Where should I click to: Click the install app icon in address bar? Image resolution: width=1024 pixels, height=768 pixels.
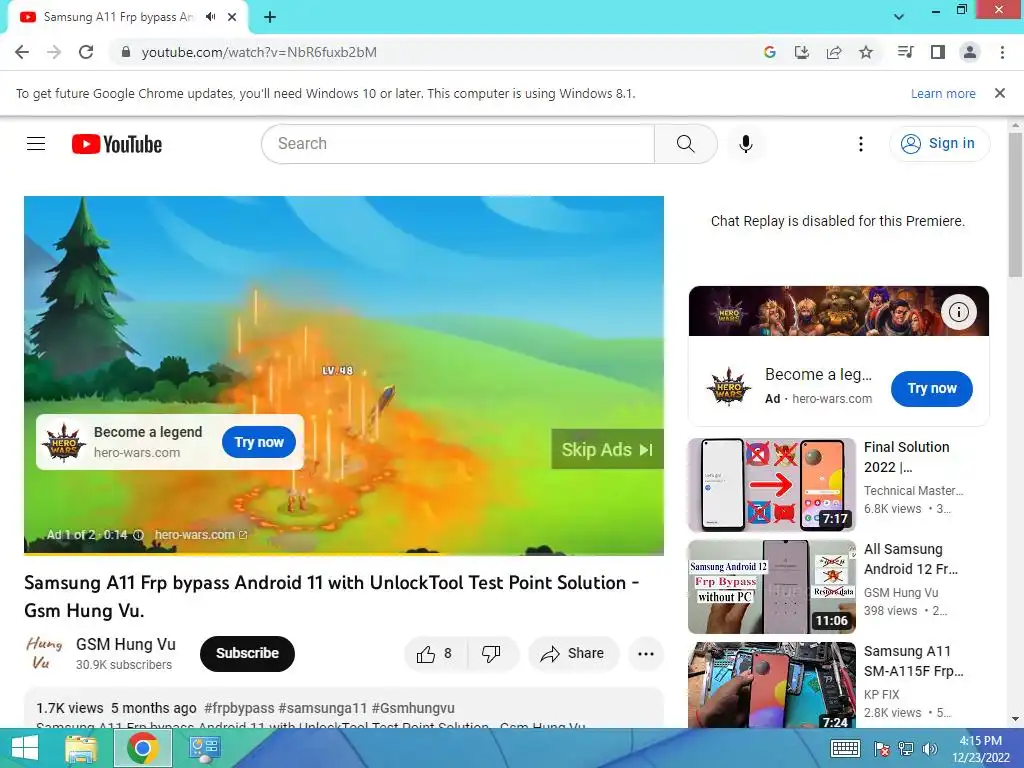pyautogui.click(x=802, y=52)
